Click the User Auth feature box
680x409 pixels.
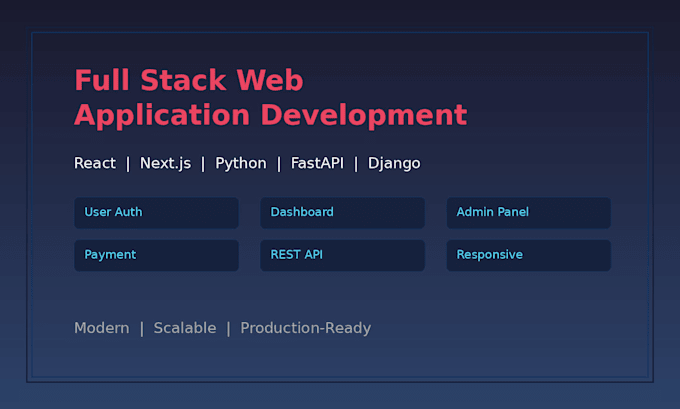[156, 213]
